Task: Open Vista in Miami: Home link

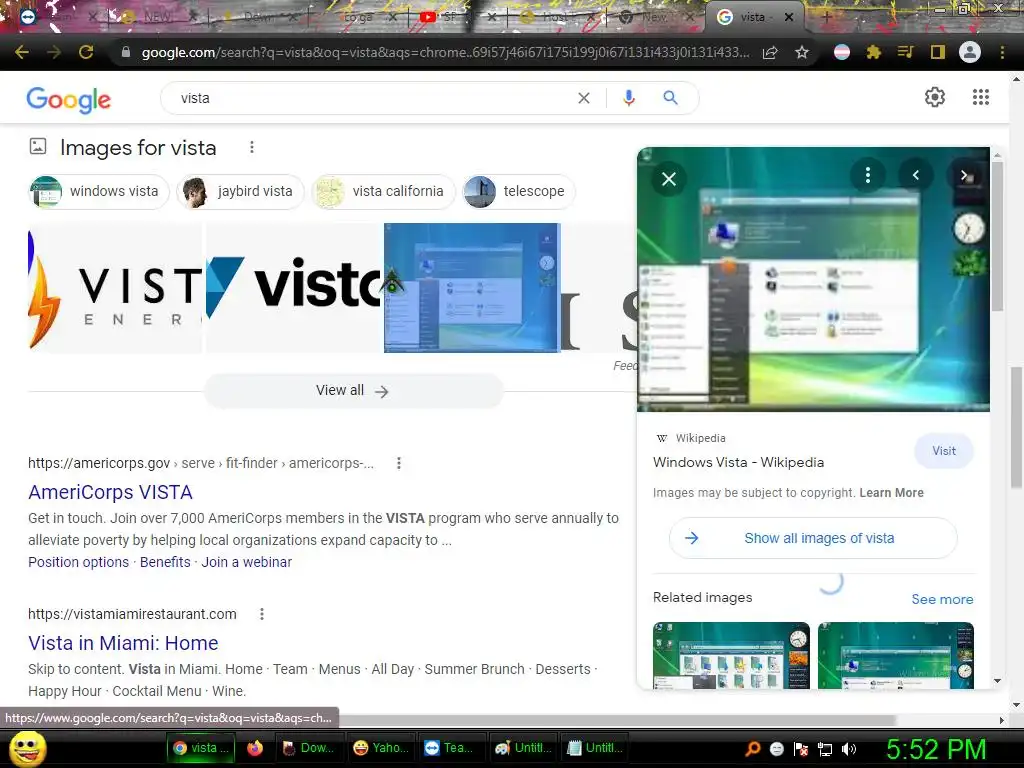Action: coord(123,643)
